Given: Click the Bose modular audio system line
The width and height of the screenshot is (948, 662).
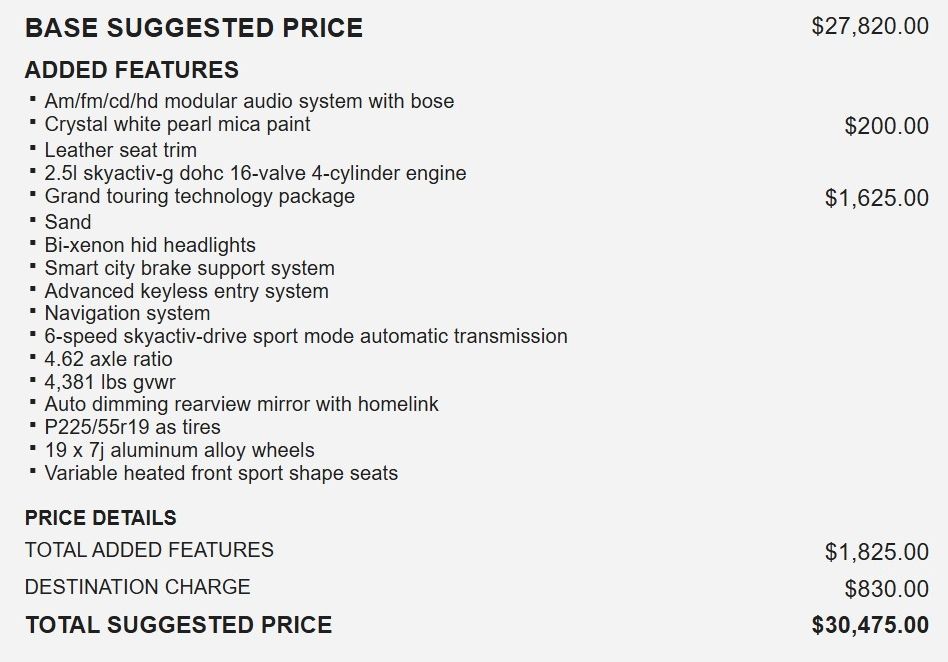Looking at the screenshot, I should (249, 101).
